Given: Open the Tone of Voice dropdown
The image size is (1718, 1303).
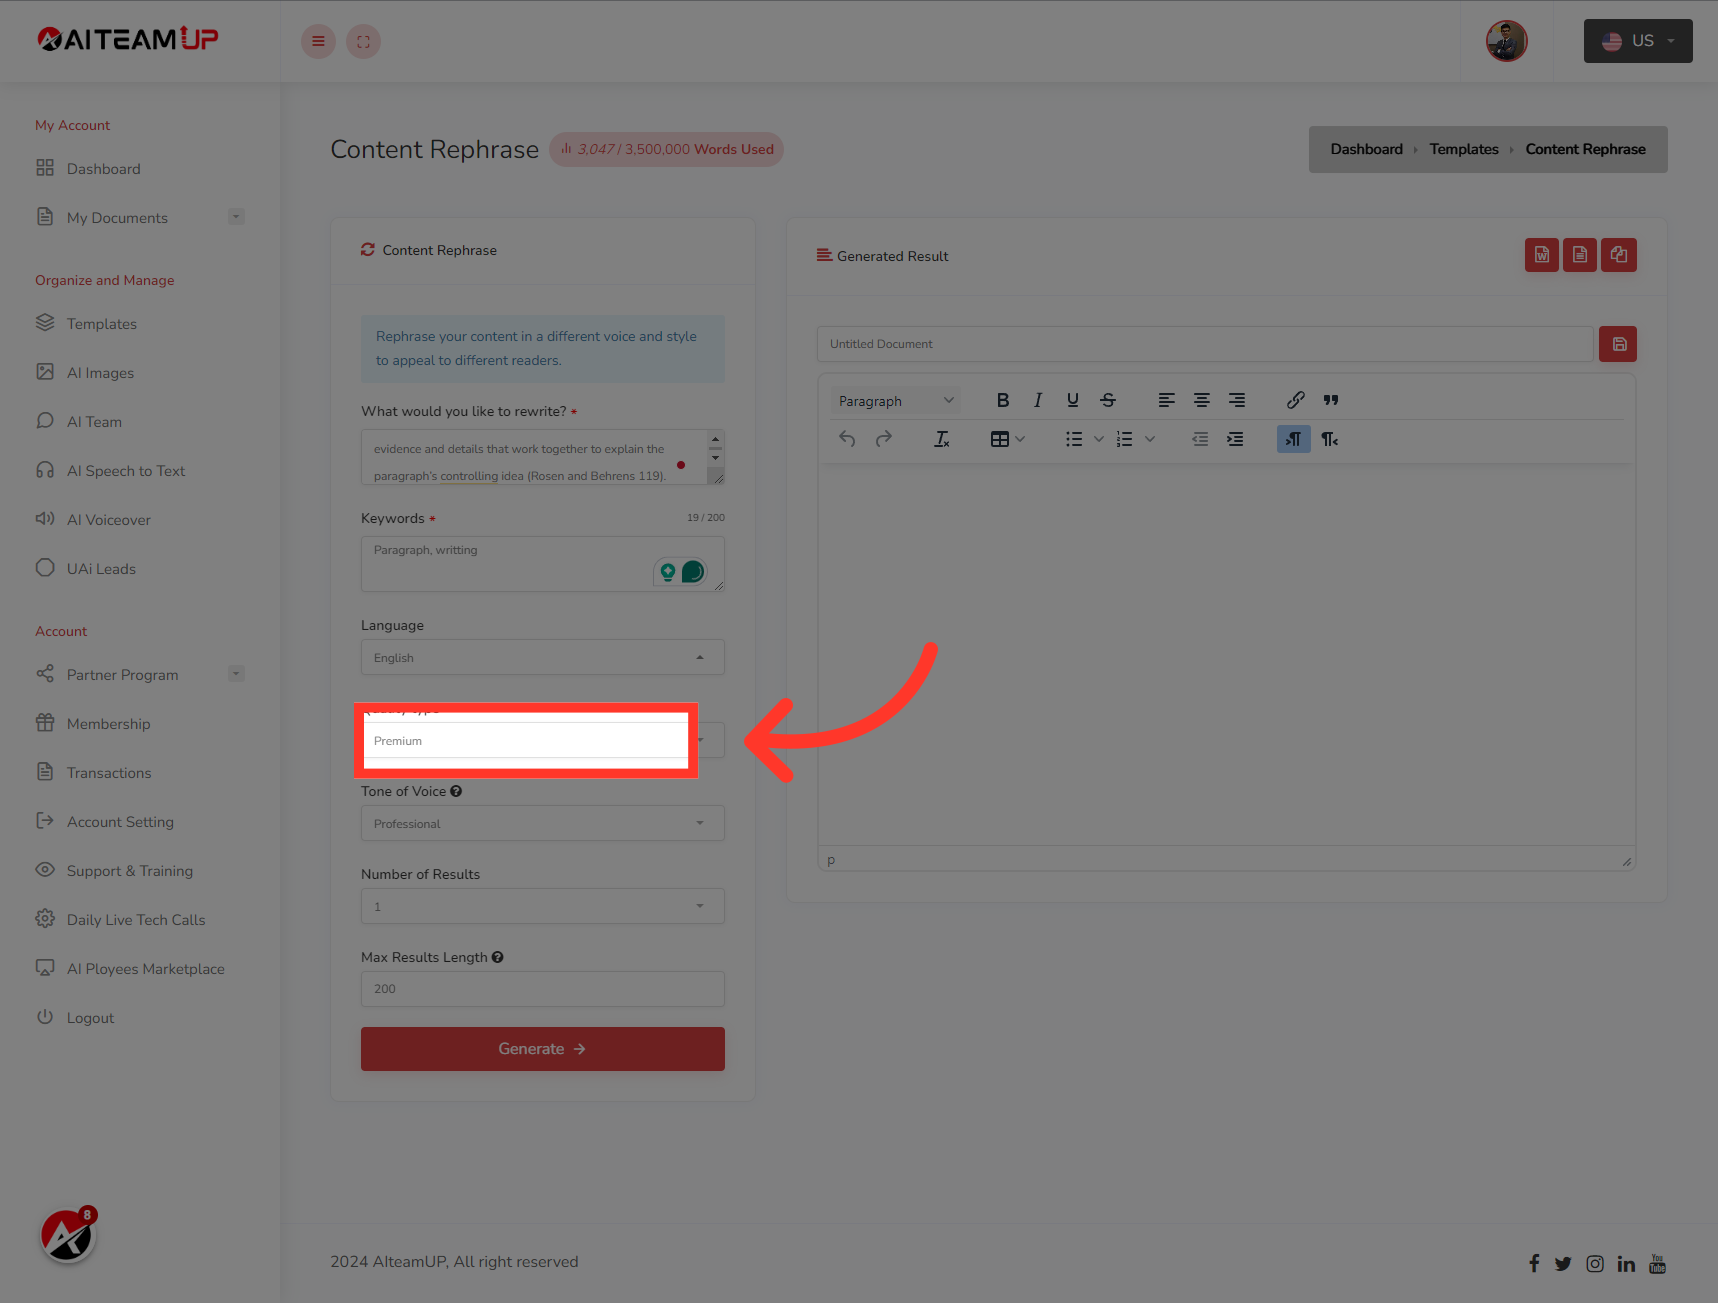Looking at the screenshot, I should tap(543, 823).
